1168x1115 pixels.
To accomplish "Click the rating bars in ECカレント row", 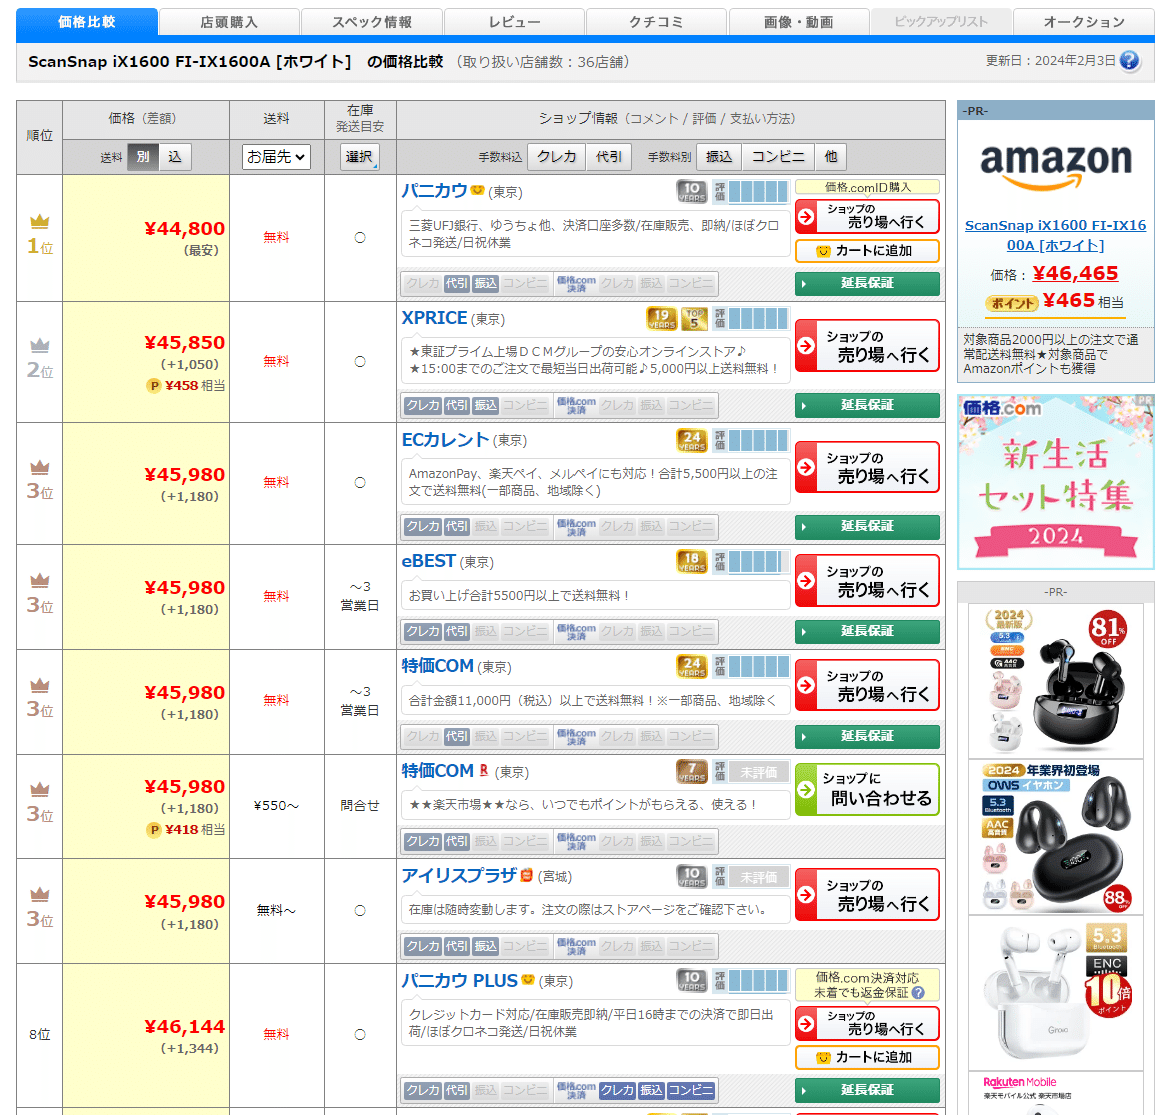I will [x=758, y=440].
